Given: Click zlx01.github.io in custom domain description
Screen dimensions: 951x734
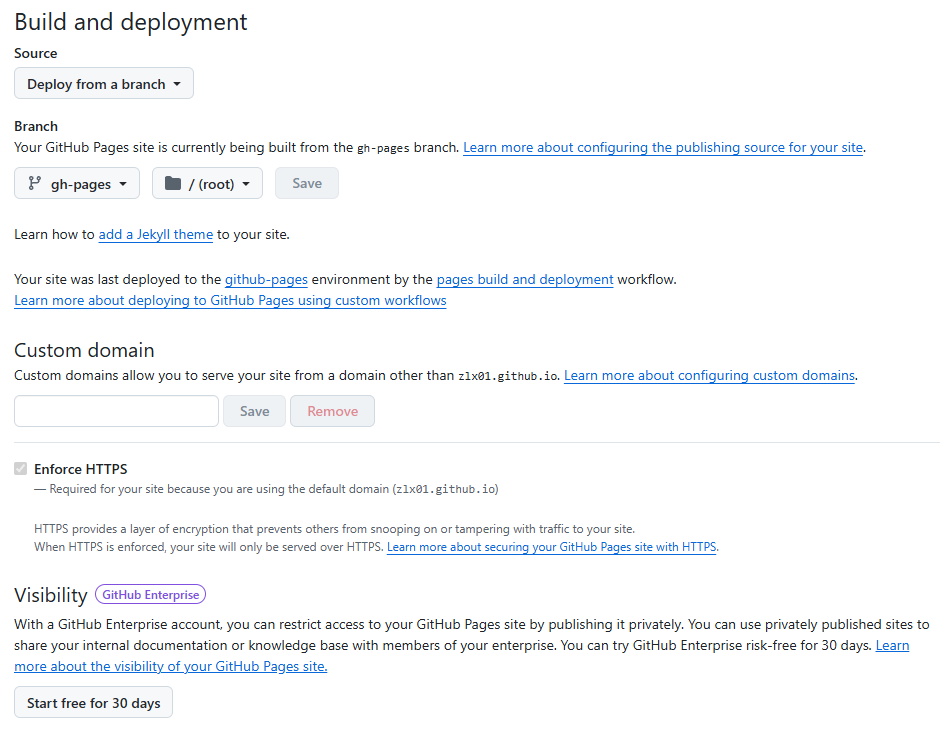Looking at the screenshot, I should [508, 376].
